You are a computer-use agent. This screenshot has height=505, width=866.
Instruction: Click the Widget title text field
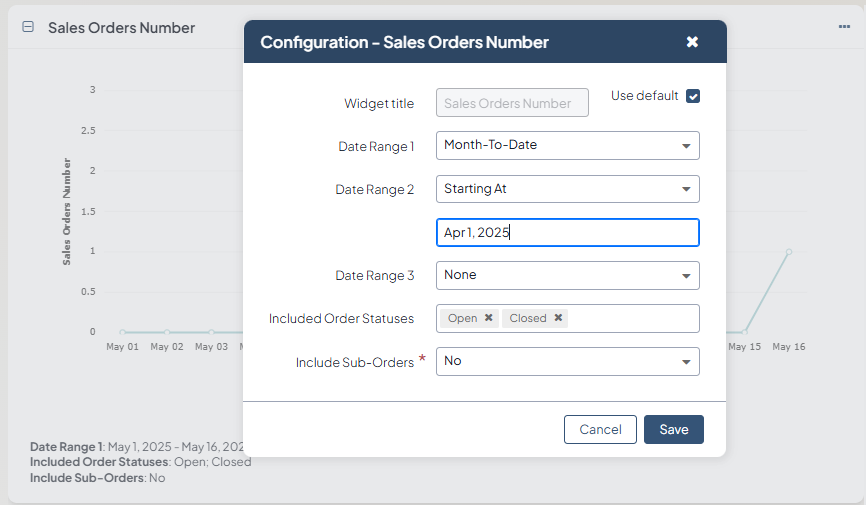click(x=512, y=103)
